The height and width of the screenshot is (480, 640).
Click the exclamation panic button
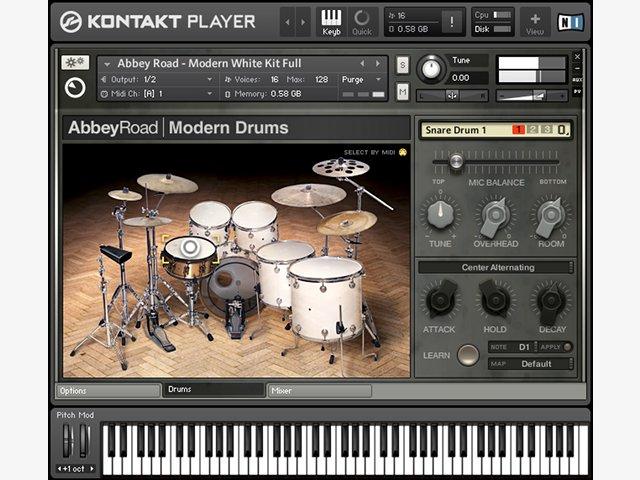coord(451,22)
